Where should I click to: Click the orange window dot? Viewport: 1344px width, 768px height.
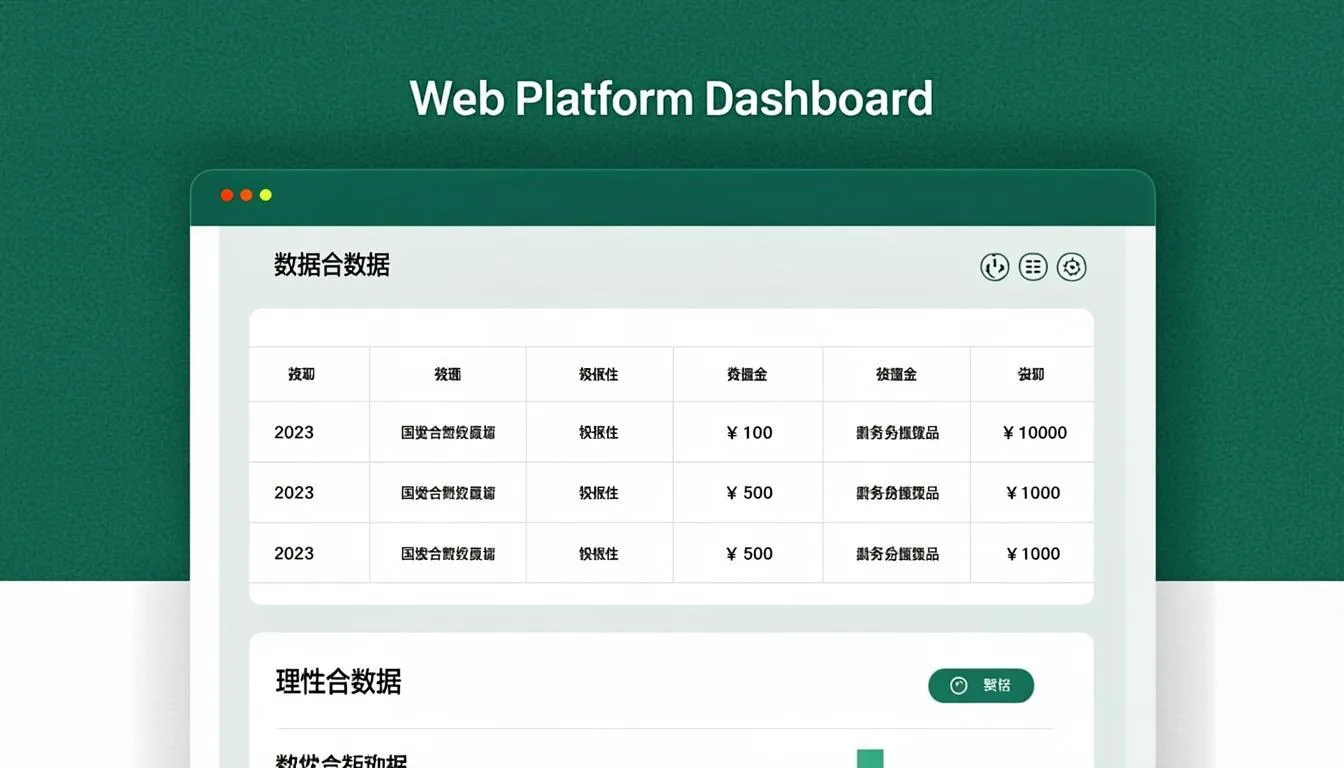246,195
